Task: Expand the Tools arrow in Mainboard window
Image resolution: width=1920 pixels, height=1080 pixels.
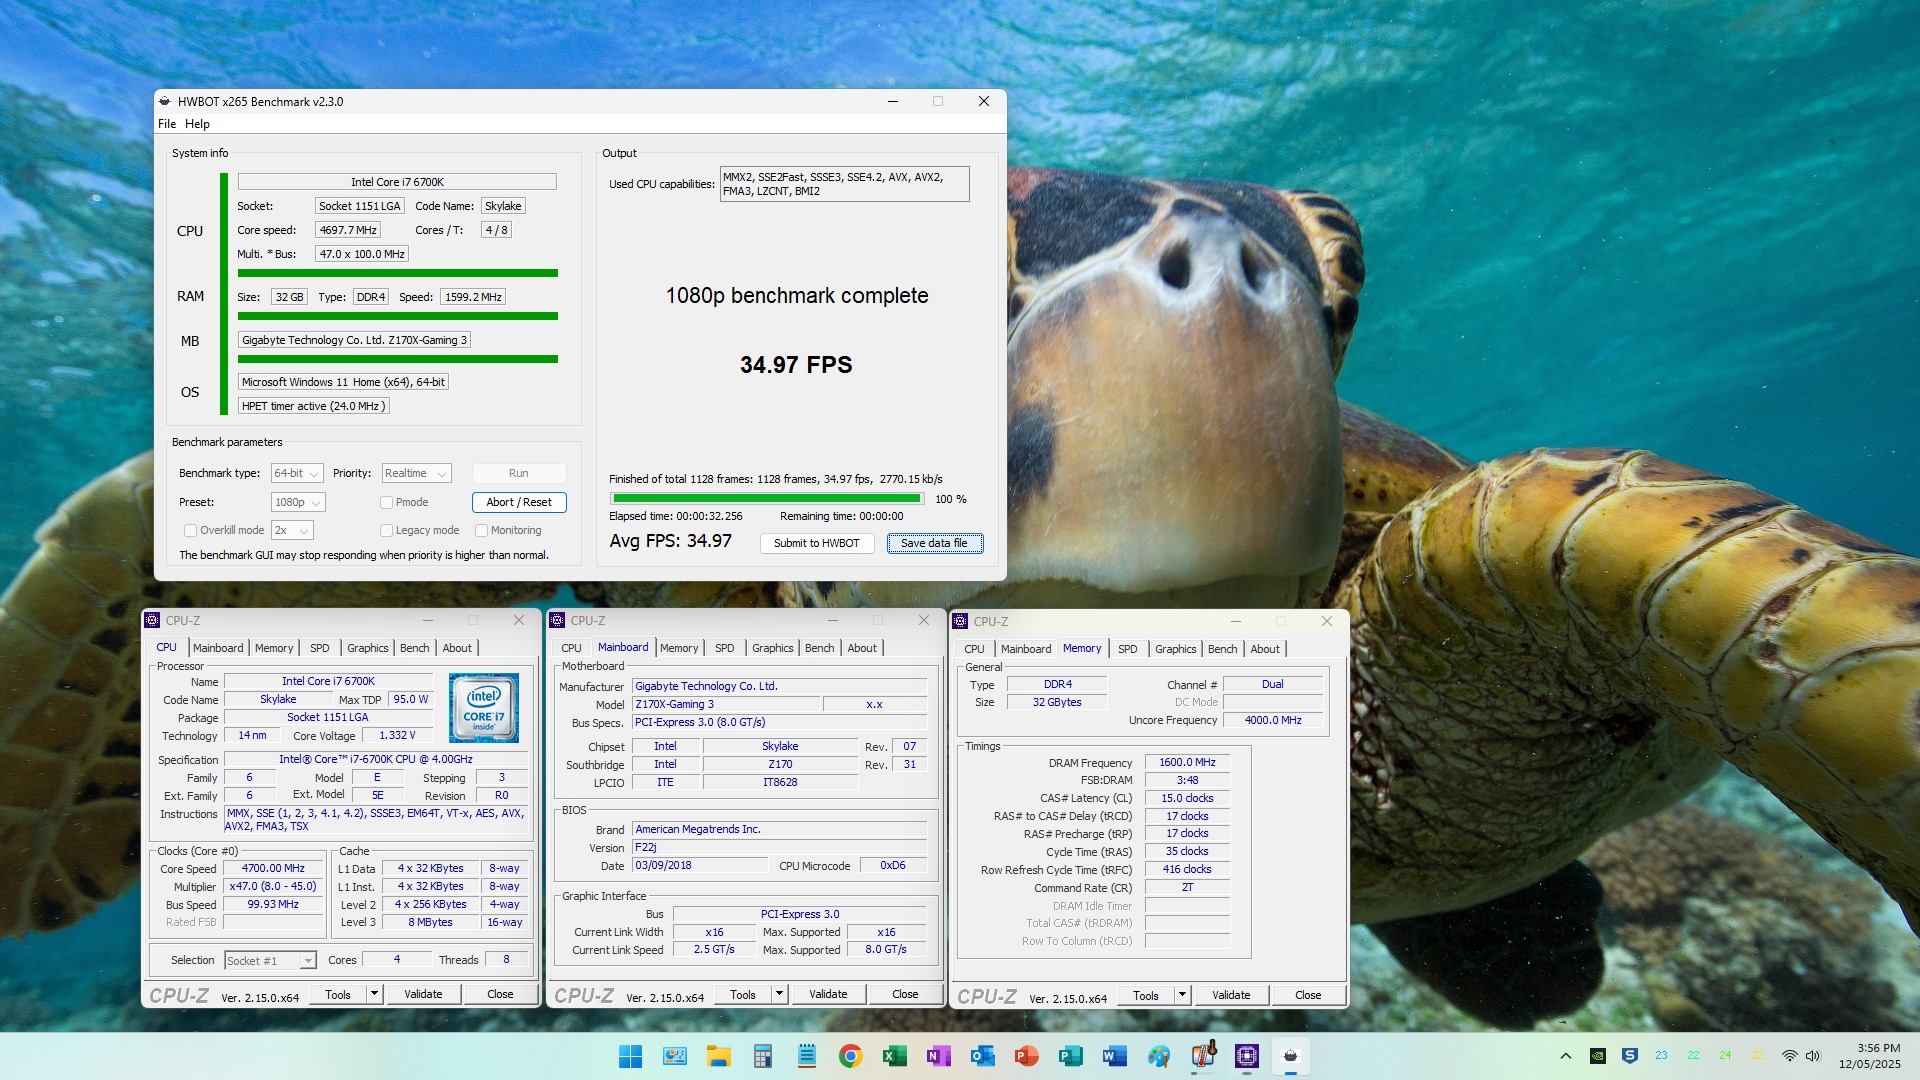Action: (x=780, y=994)
